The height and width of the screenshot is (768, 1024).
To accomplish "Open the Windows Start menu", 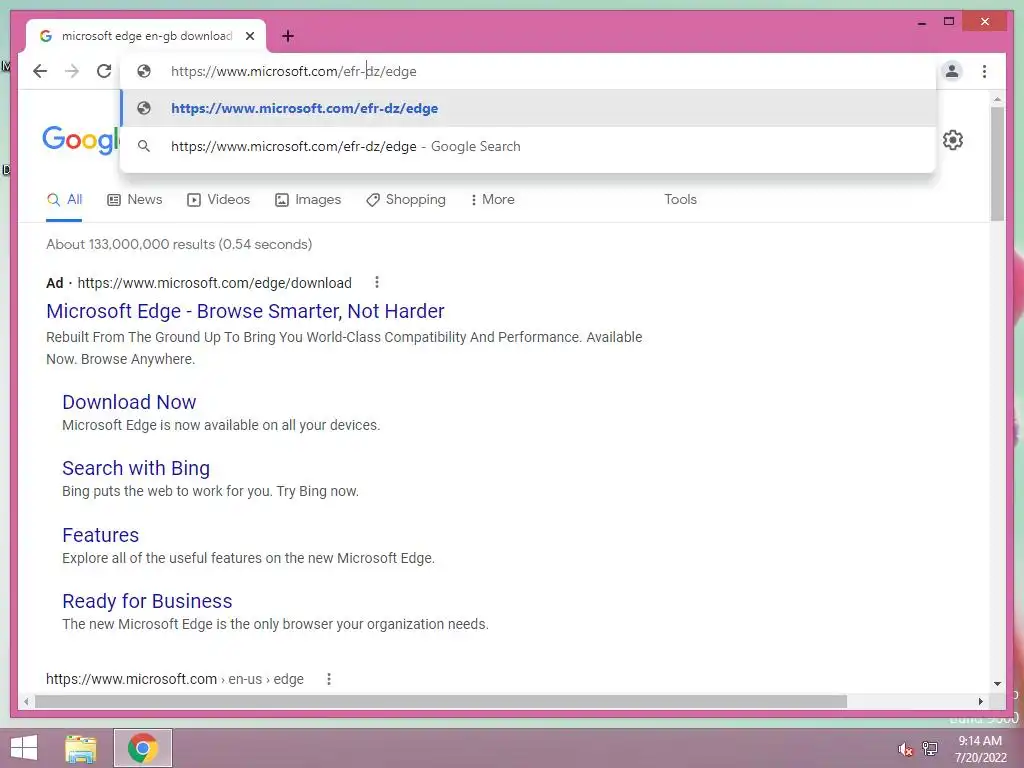I will point(24,748).
